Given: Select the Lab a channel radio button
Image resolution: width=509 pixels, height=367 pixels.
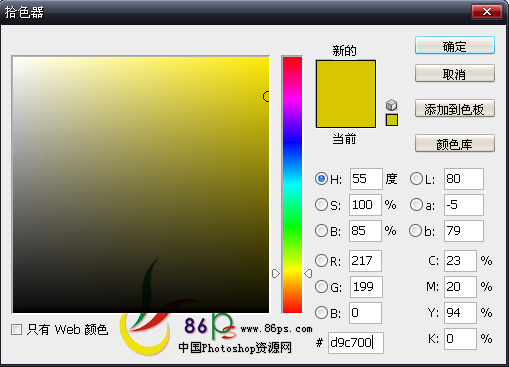Looking at the screenshot, I should coord(416,205).
